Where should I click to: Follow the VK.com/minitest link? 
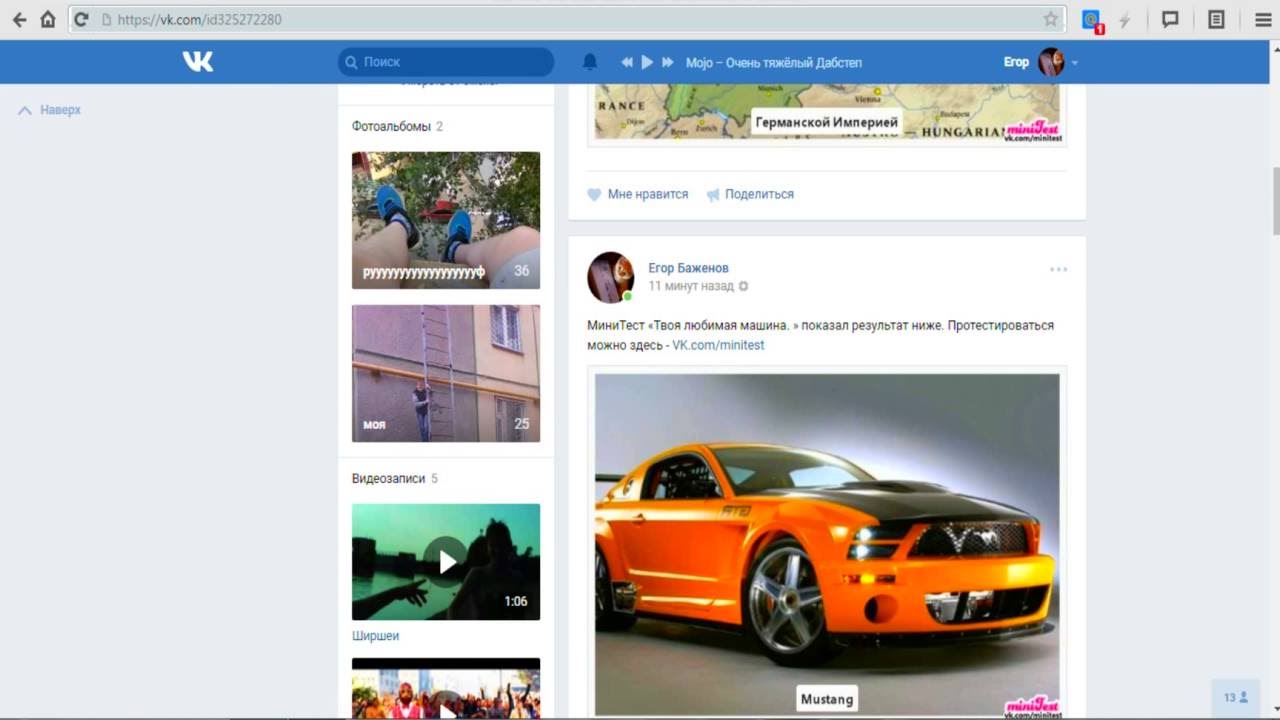coord(718,345)
